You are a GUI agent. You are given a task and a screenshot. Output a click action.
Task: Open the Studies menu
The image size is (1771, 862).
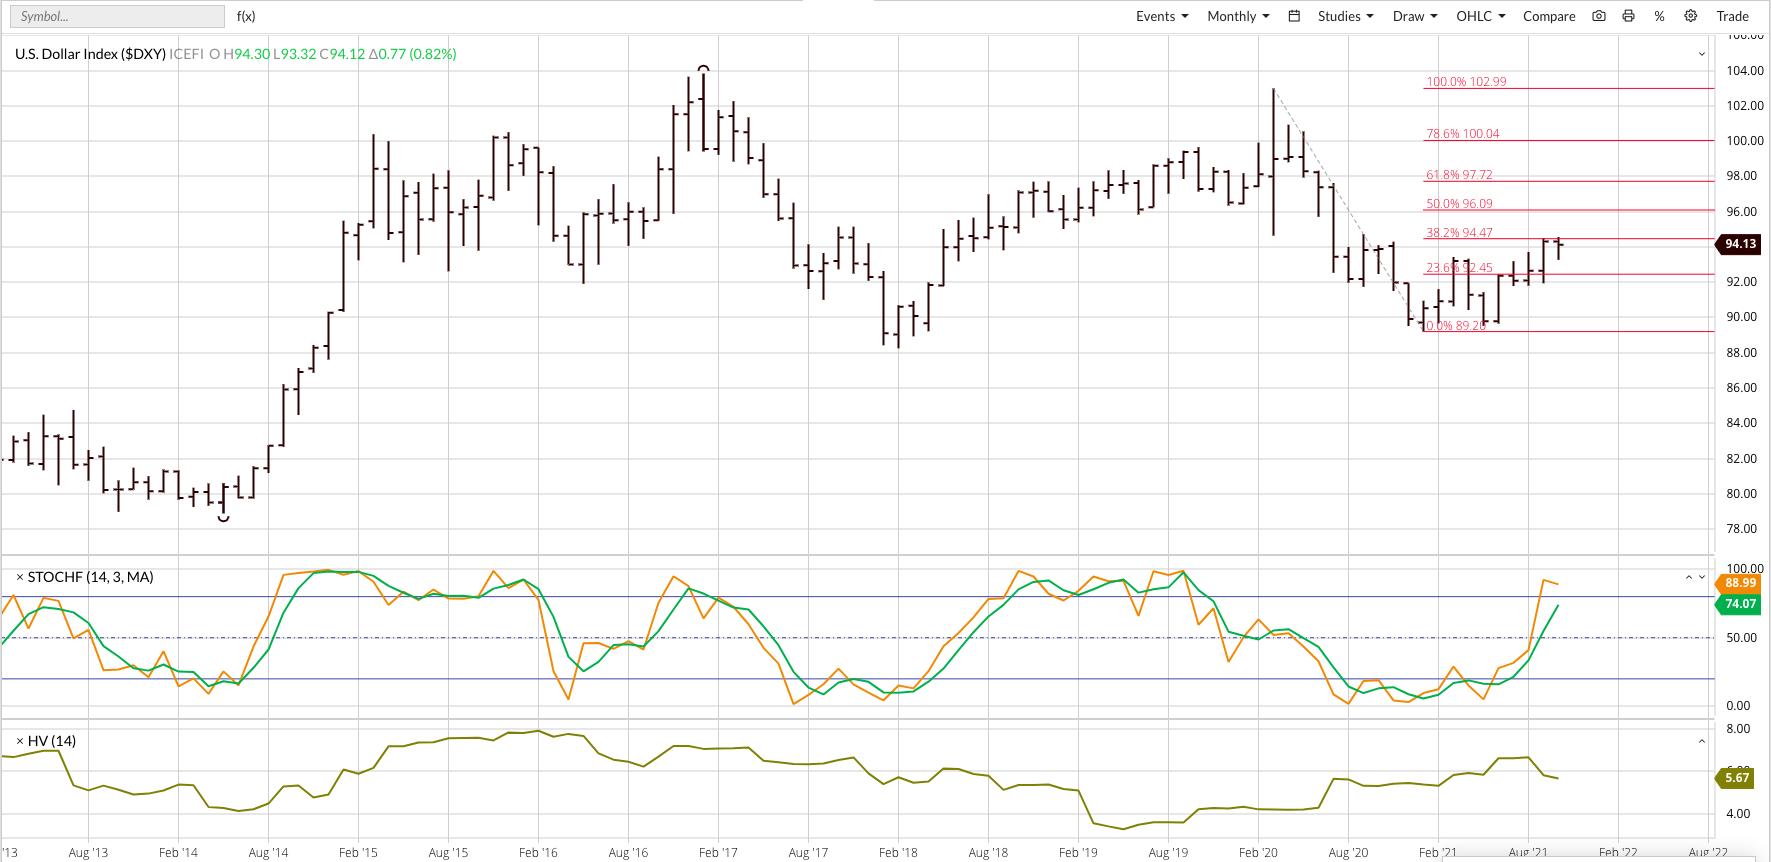coord(1345,16)
